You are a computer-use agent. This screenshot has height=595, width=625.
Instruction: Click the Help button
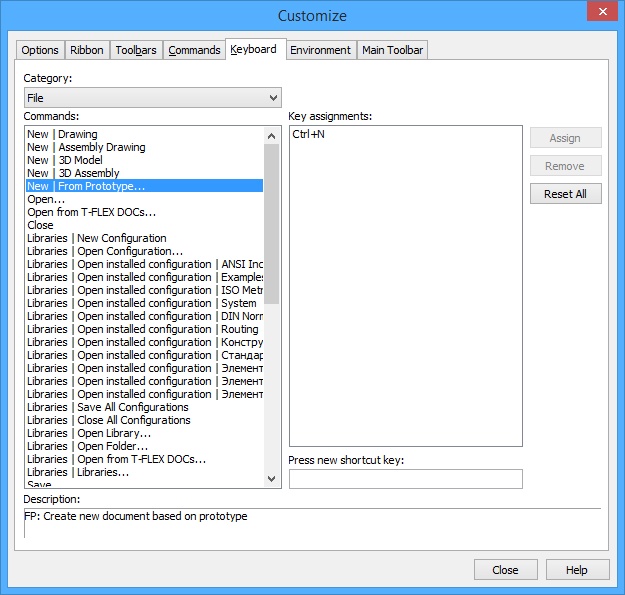point(577,570)
